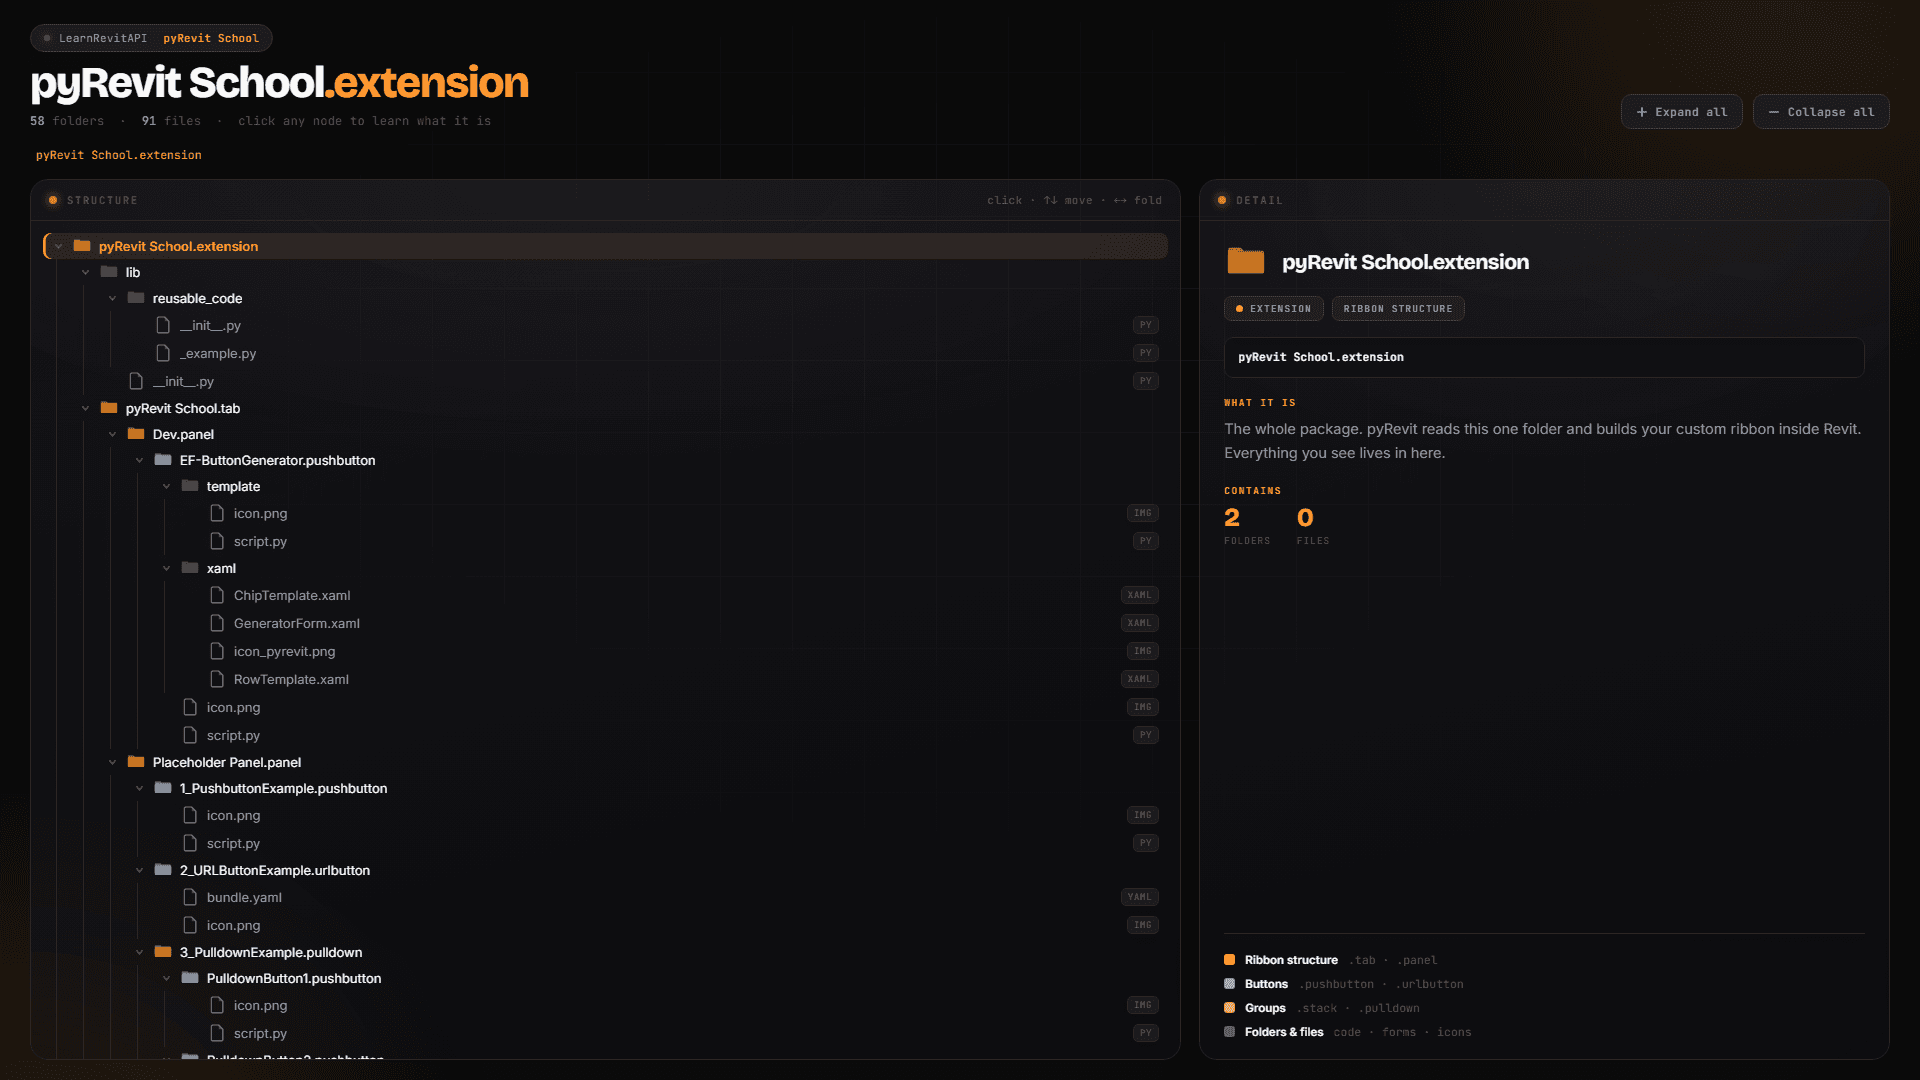Select the RowTemplate.xaml file row

coord(685,679)
